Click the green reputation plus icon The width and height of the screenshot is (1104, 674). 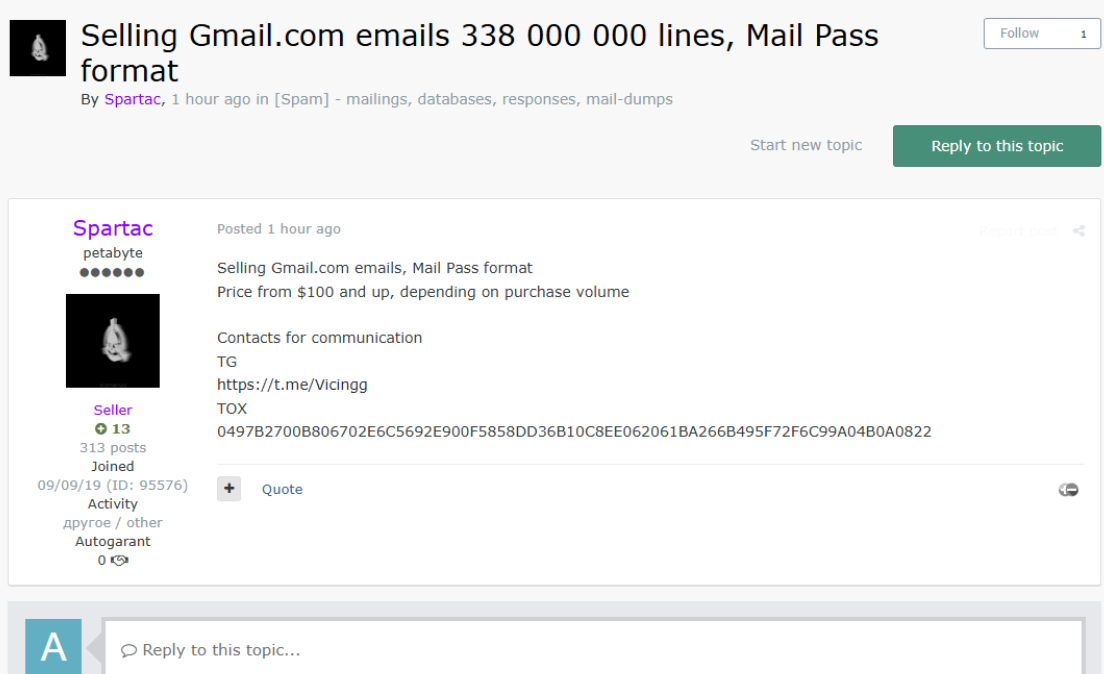coord(100,429)
